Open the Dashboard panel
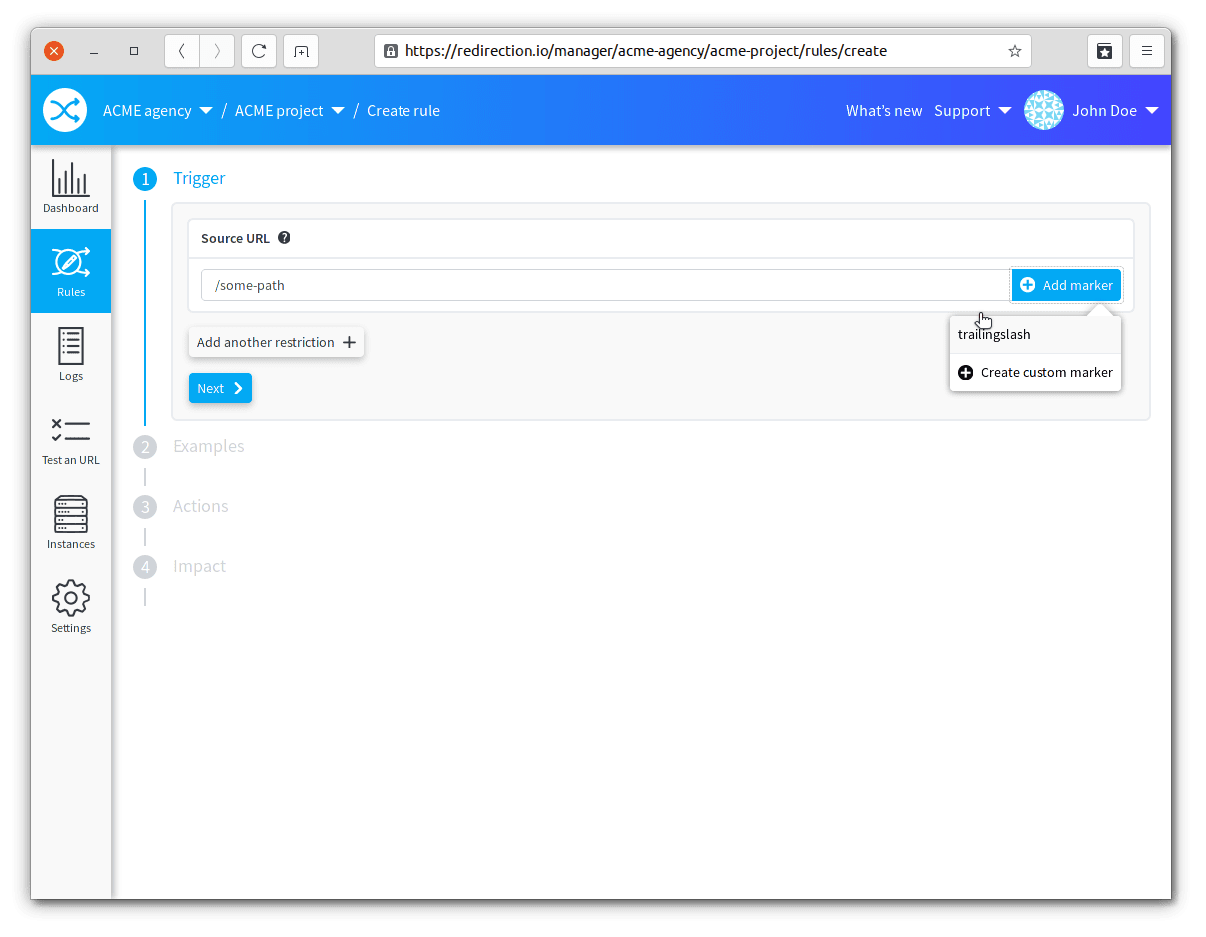Screen dimensions: 1206x937 coord(70,187)
